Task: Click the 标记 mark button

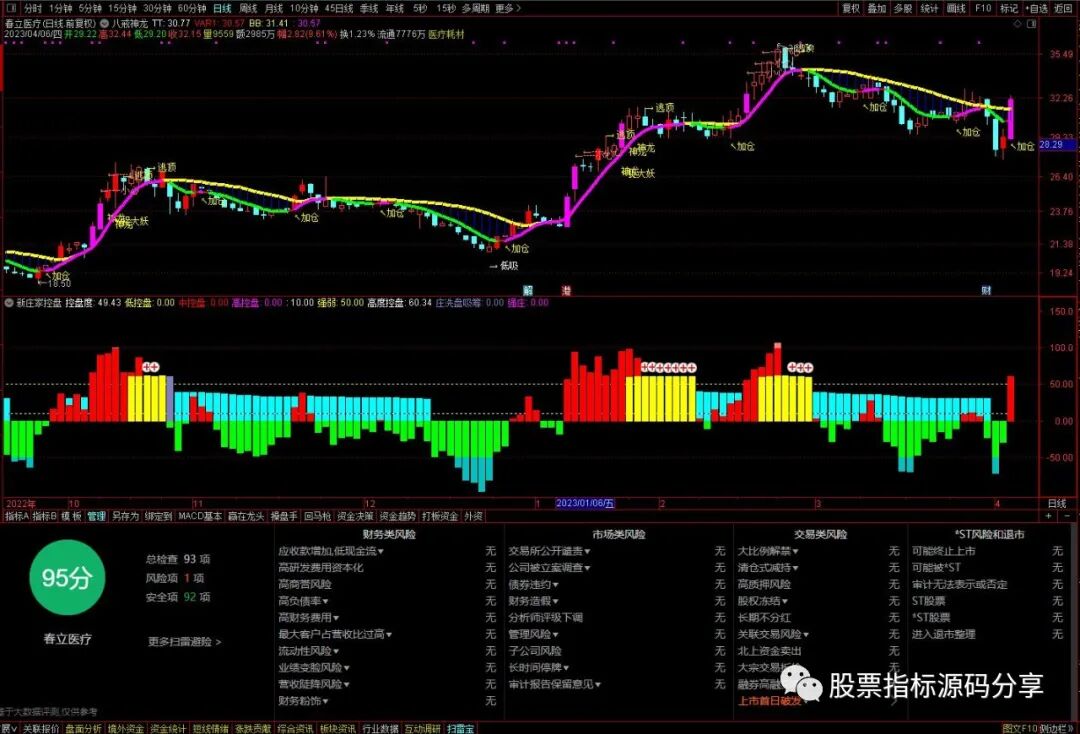Action: point(1008,8)
